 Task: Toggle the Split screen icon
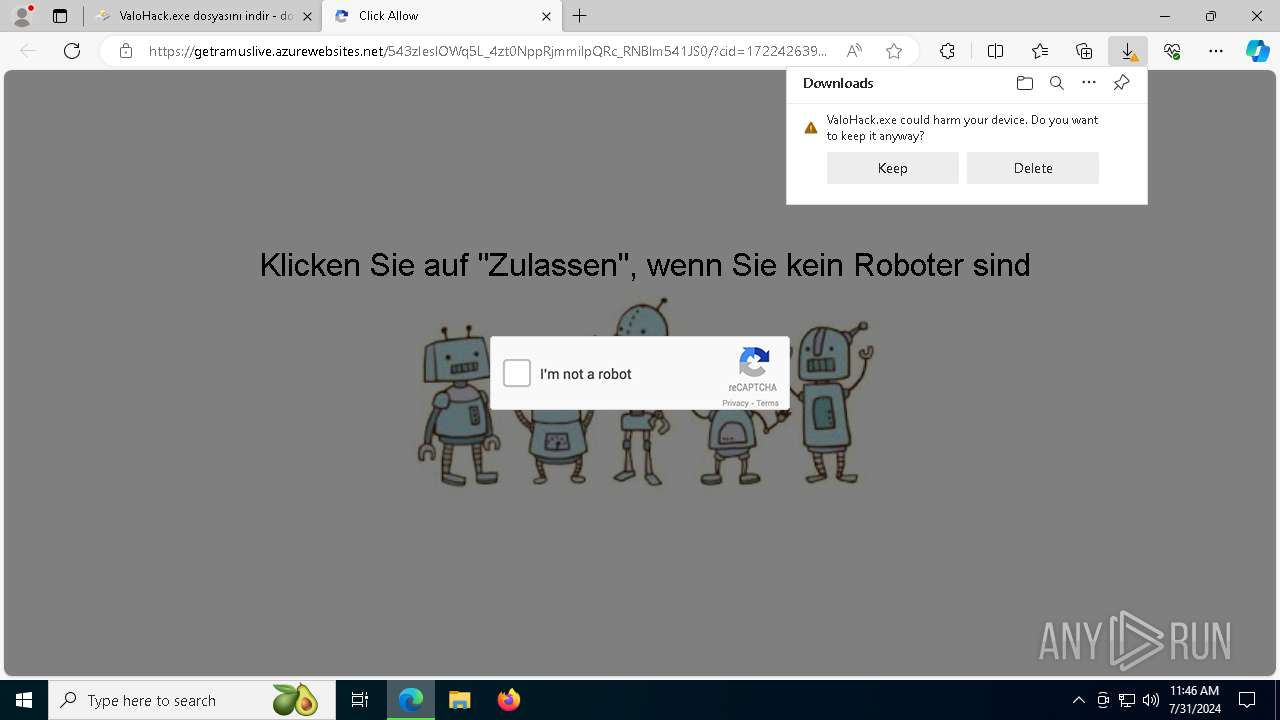(x=996, y=51)
